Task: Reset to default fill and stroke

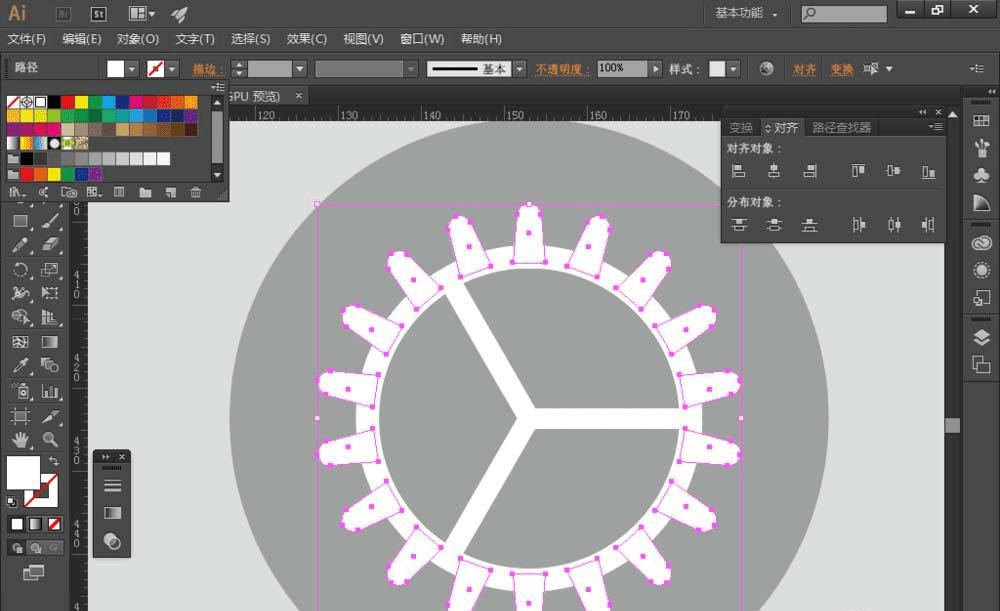Action: click(x=11, y=501)
